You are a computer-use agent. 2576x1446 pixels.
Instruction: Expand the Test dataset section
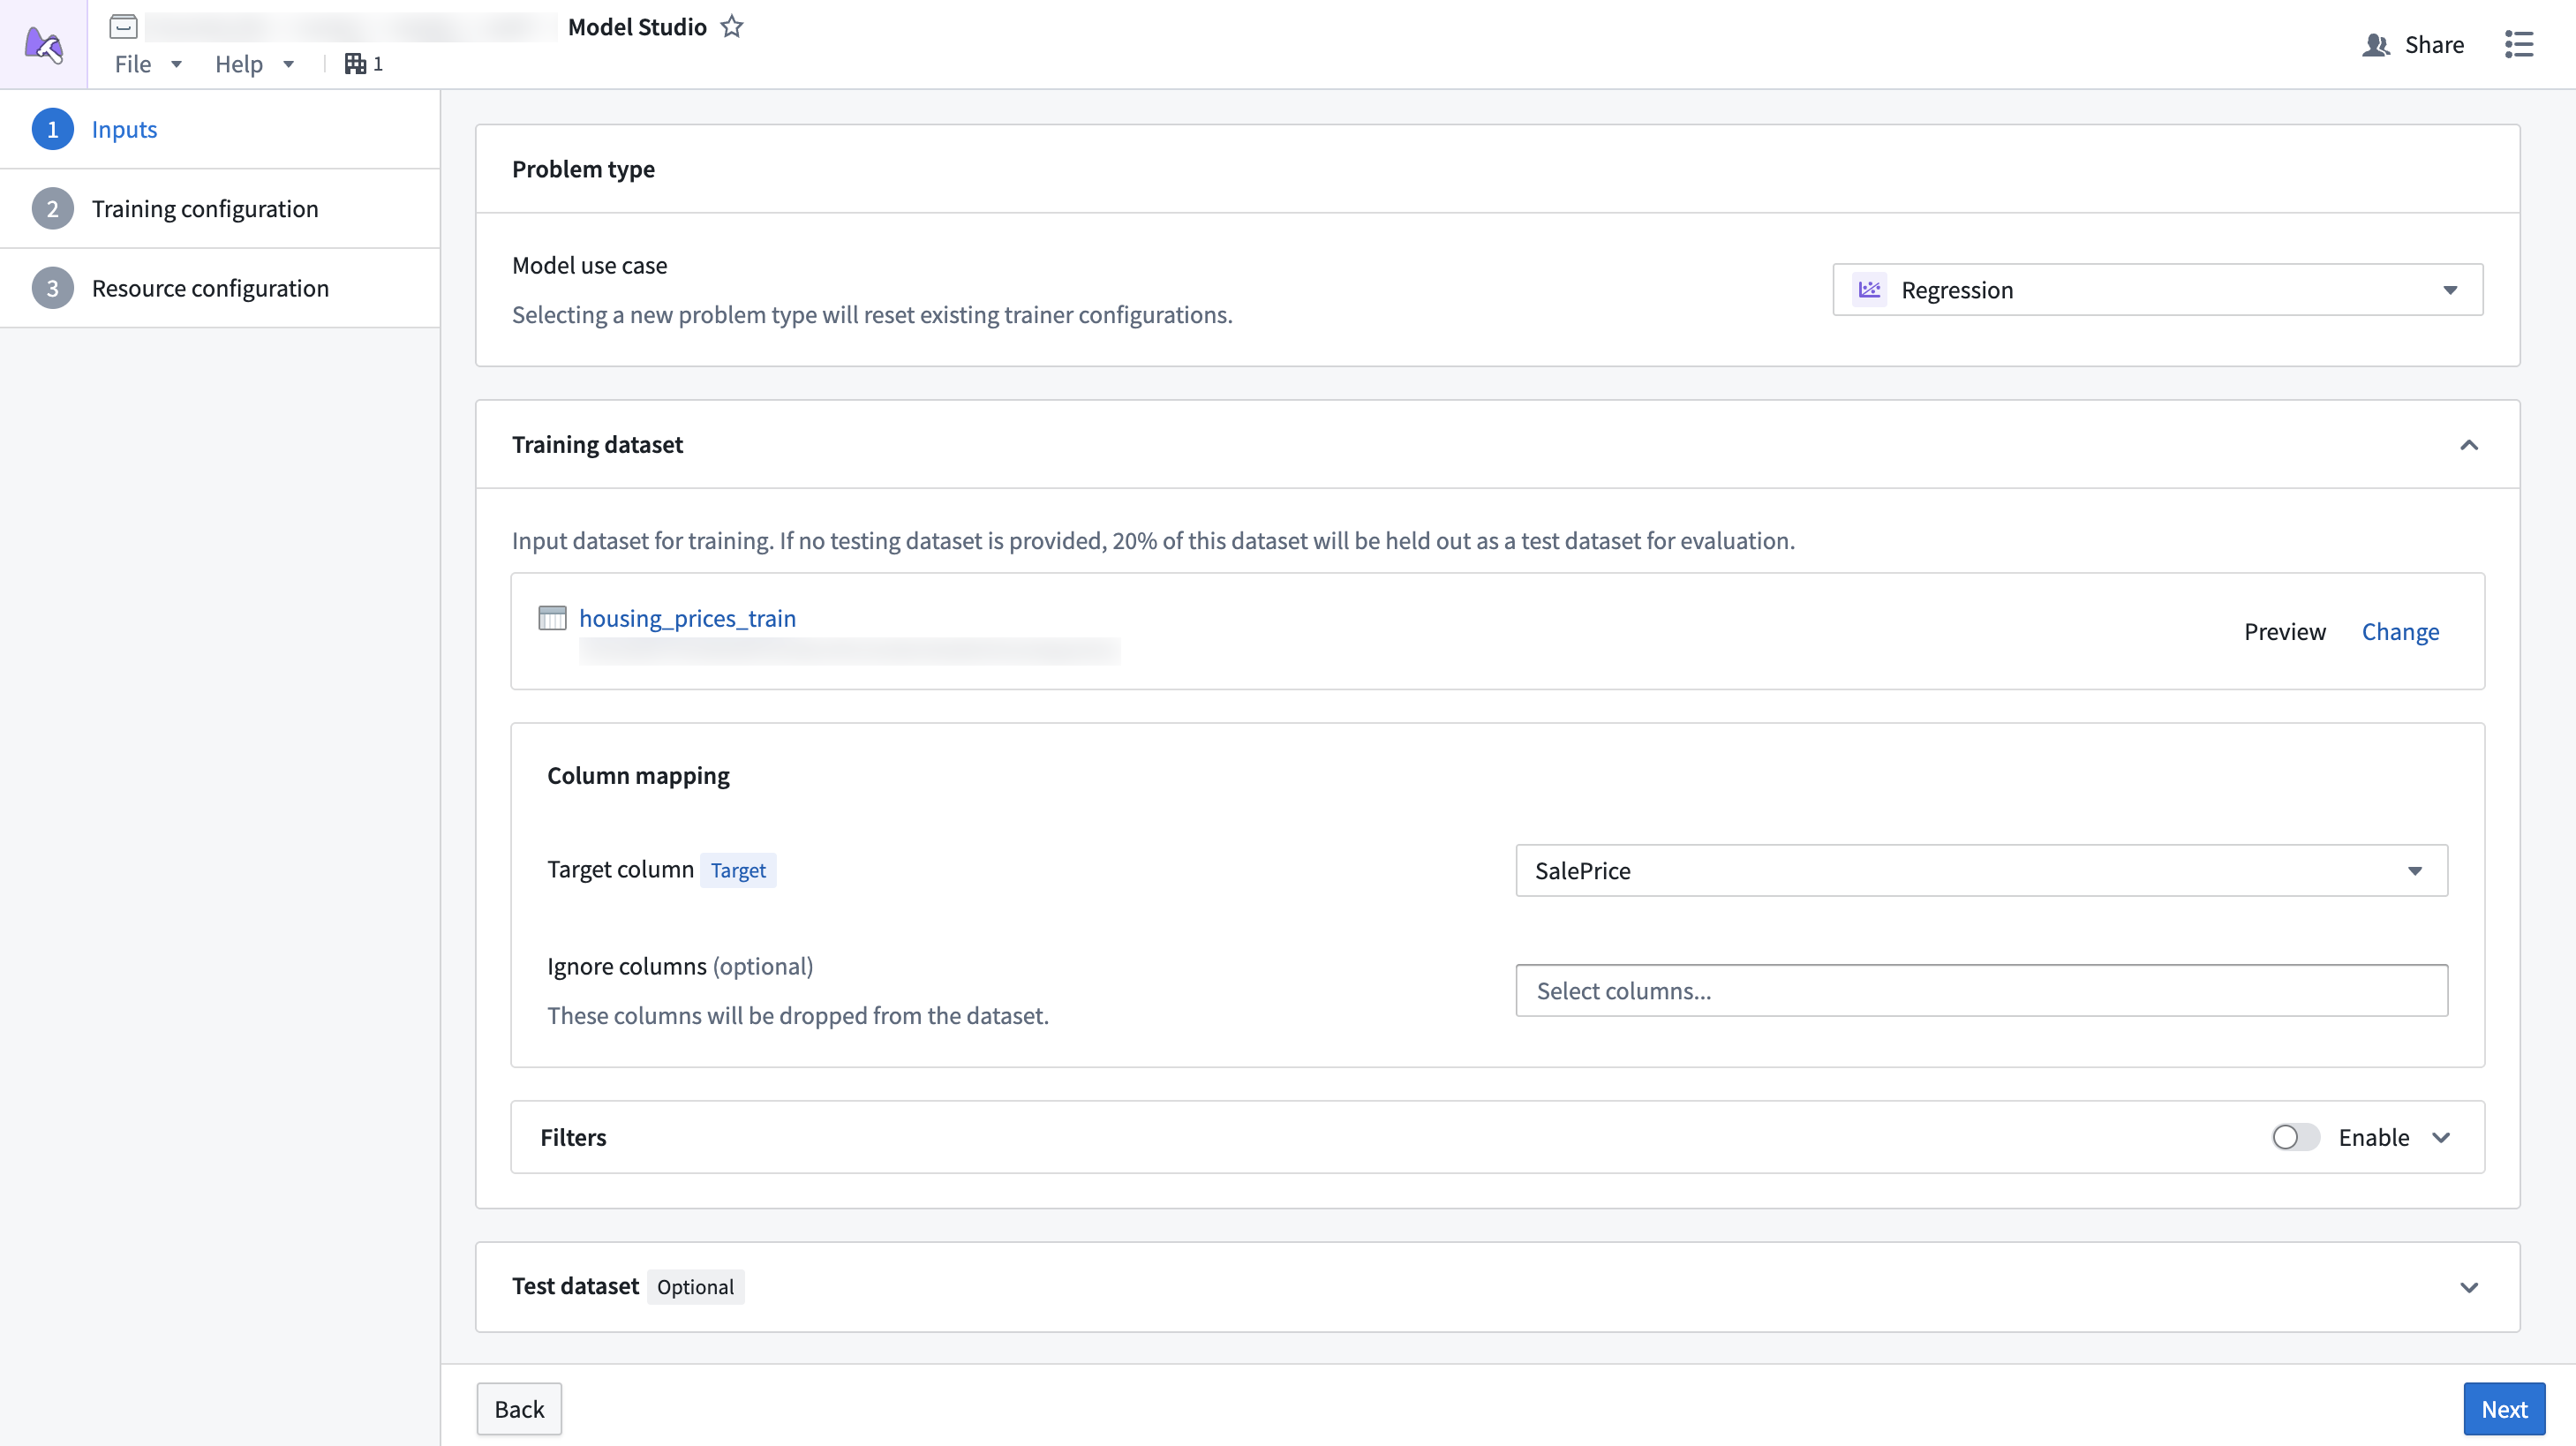pos(2470,1287)
